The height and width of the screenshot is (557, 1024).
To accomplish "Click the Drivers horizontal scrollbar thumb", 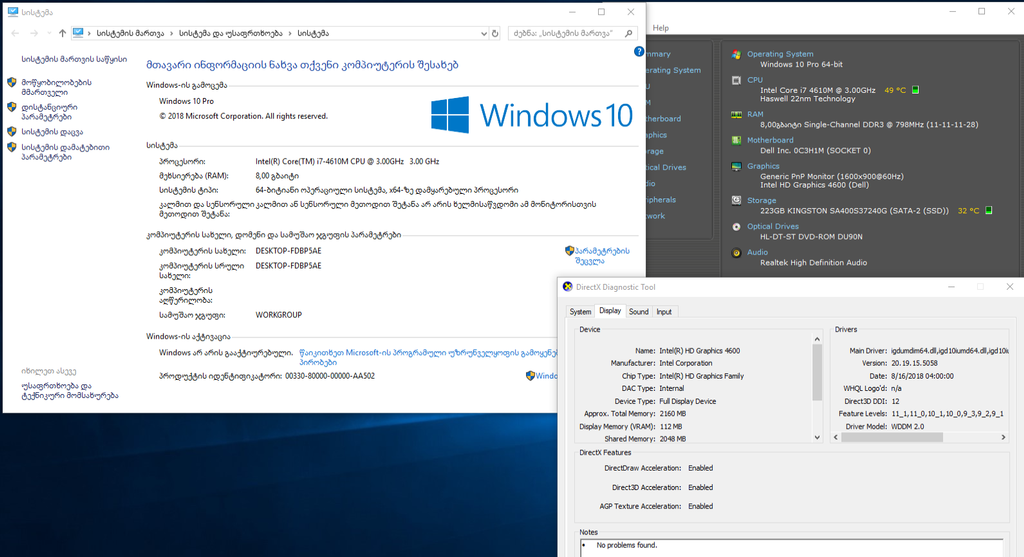I will point(892,438).
